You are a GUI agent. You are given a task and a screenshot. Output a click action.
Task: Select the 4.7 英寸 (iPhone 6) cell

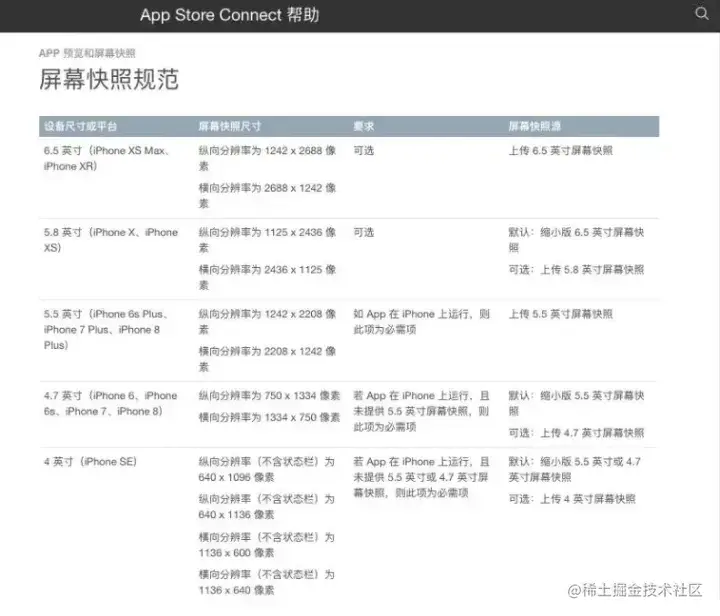click(x=111, y=403)
